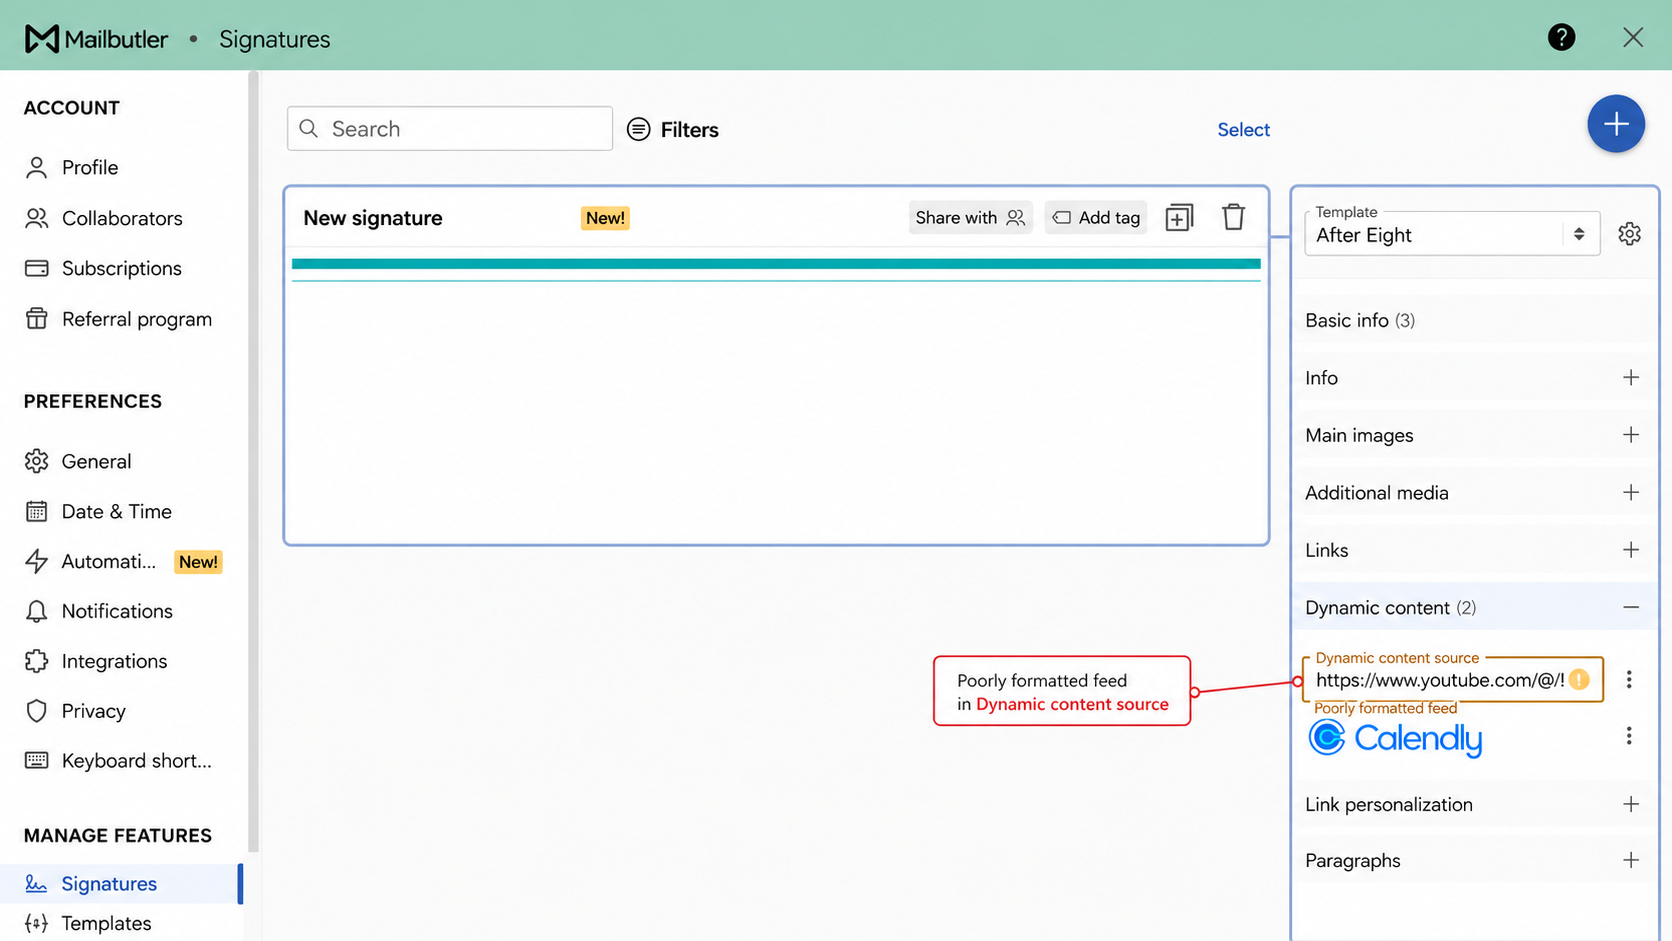The image size is (1672, 941).
Task: Collapse the Dynamic content section
Action: (1630, 608)
